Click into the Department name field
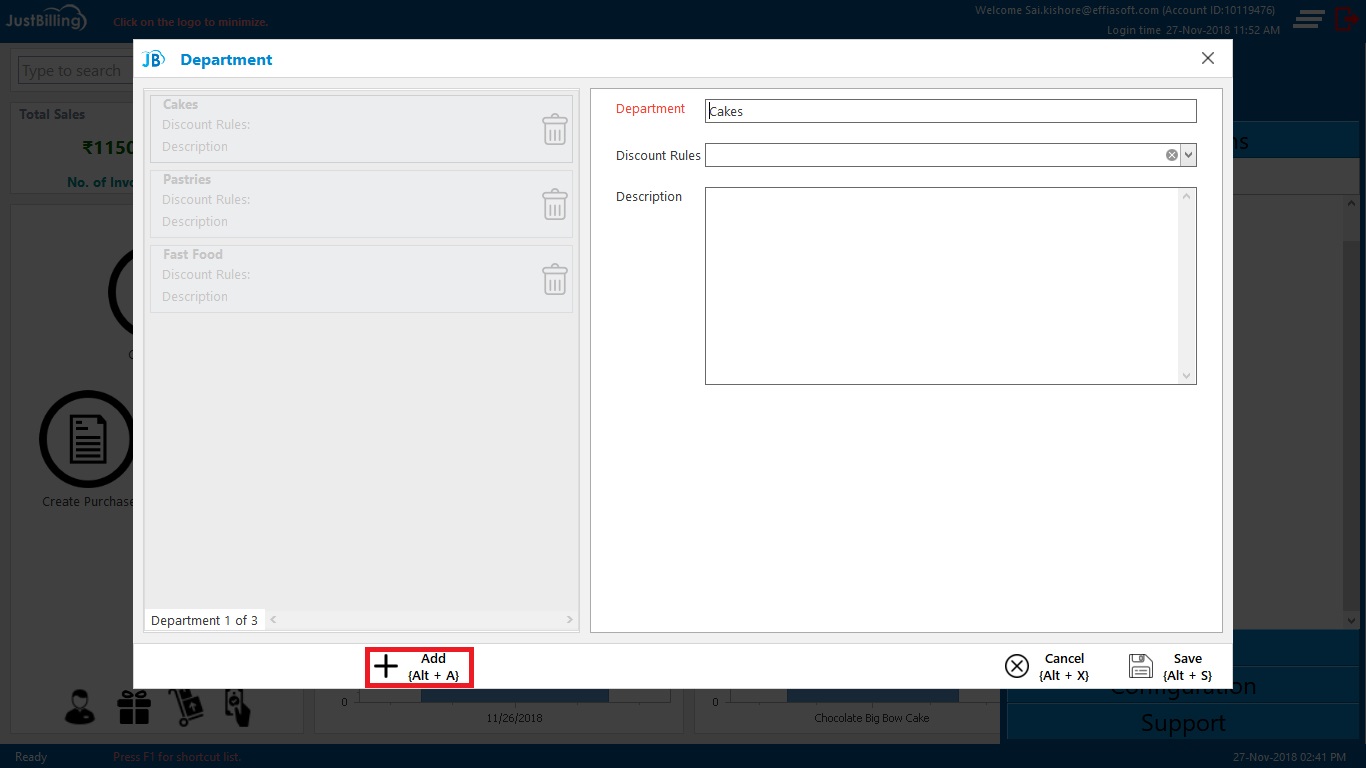 pyautogui.click(x=950, y=111)
